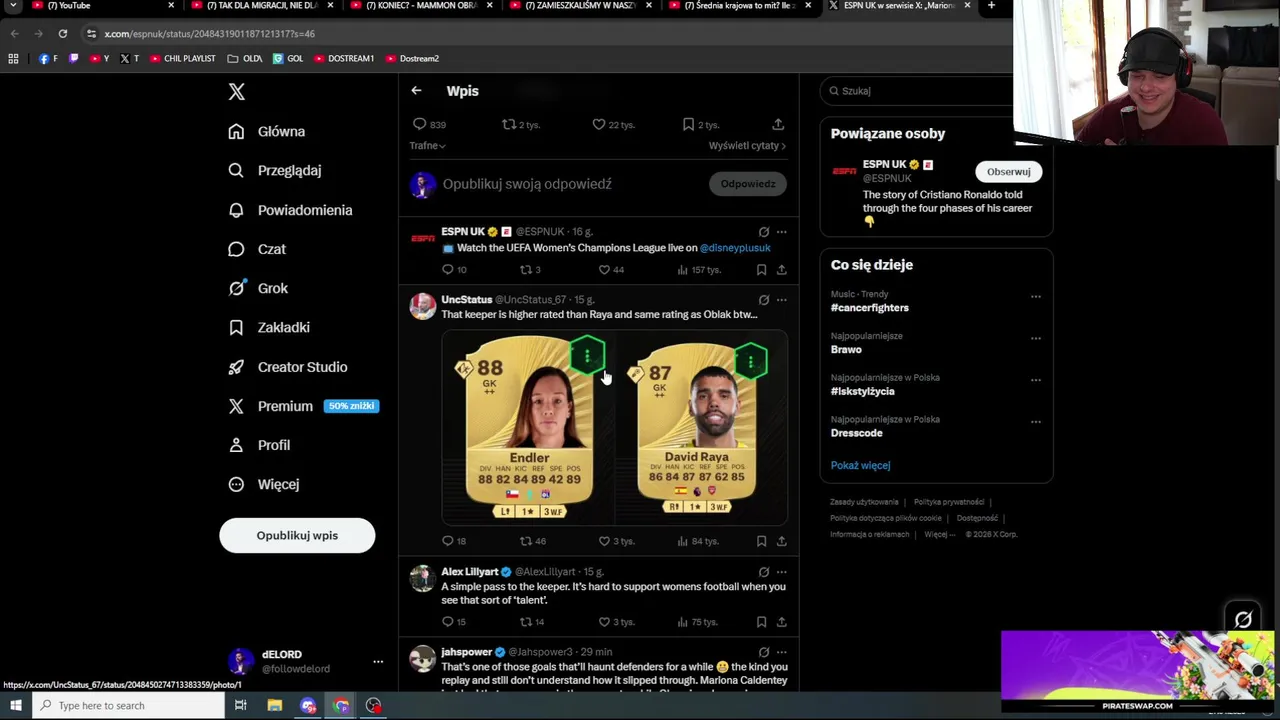Share the ESPN UK reply

781,270
